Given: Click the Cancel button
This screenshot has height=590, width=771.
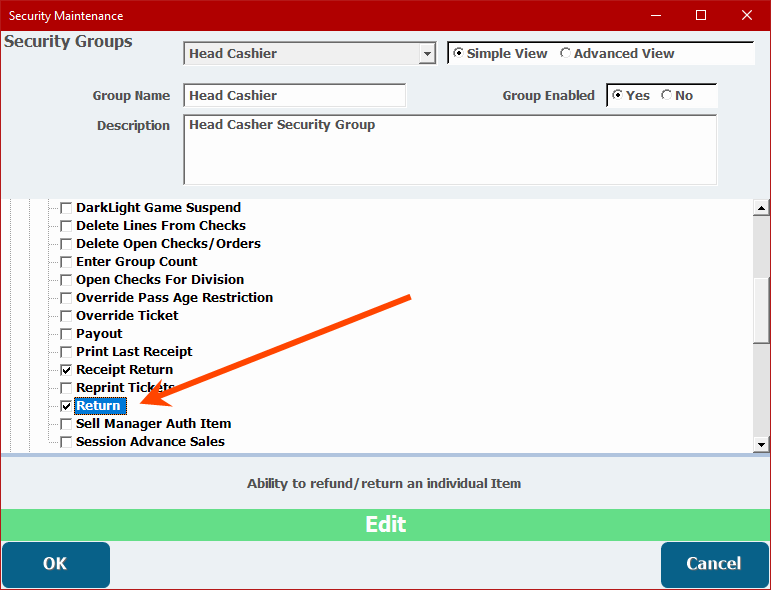Looking at the screenshot, I should (x=713, y=564).
